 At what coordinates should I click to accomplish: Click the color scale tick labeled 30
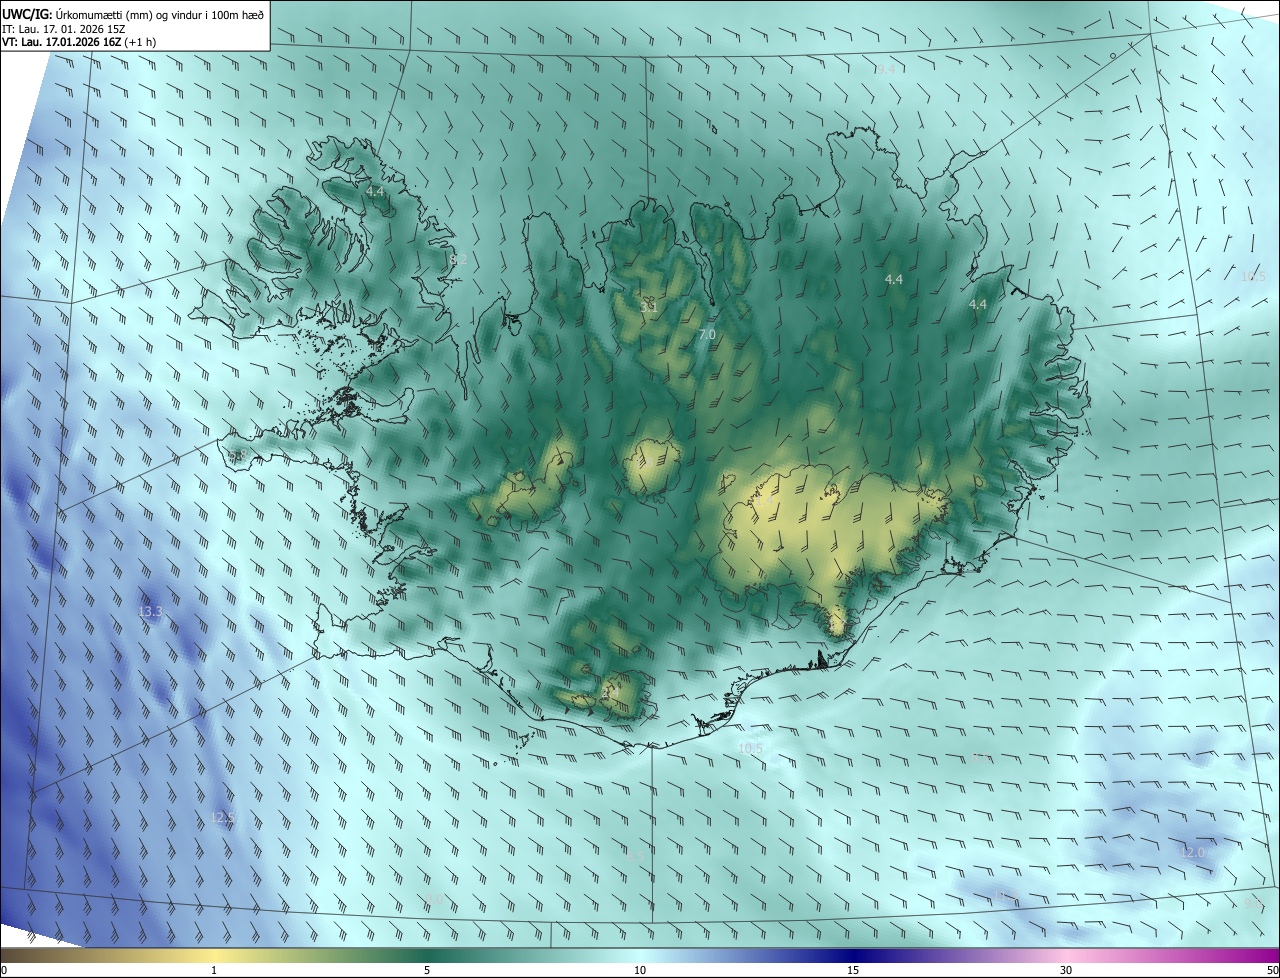(x=1066, y=970)
